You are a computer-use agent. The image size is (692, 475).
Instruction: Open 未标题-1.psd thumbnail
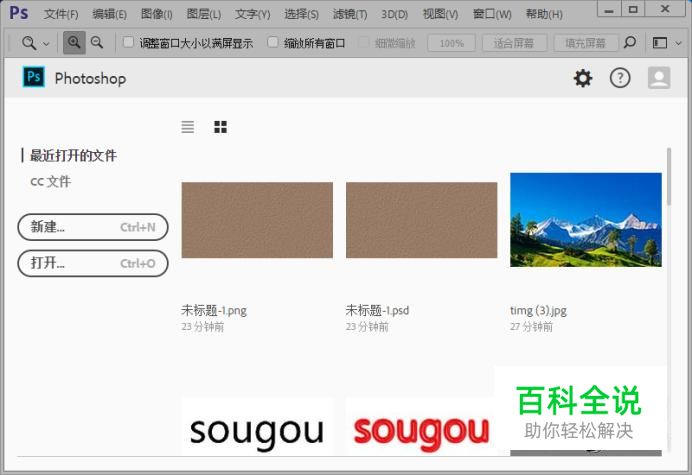click(x=421, y=220)
